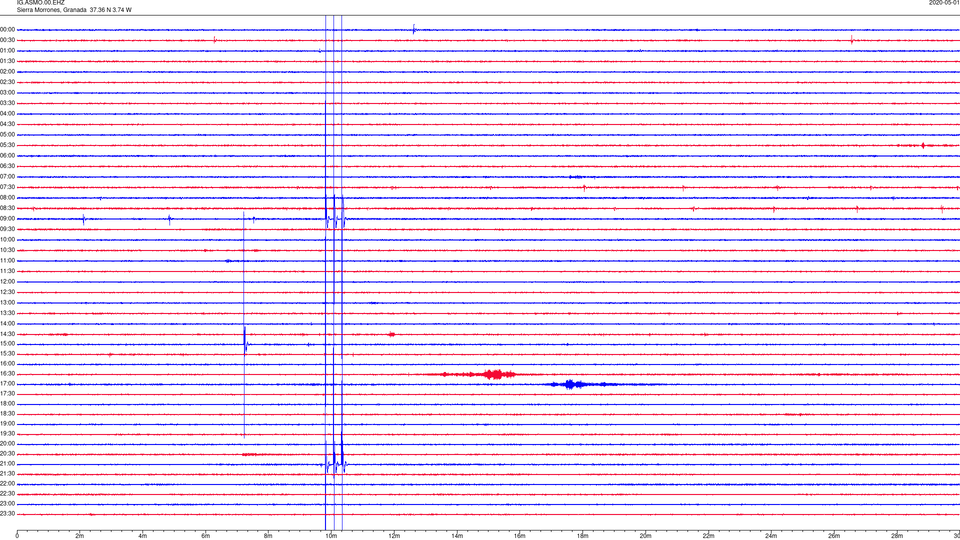Select the 07:30 trace time label
The image size is (960, 540).
pos(8,187)
